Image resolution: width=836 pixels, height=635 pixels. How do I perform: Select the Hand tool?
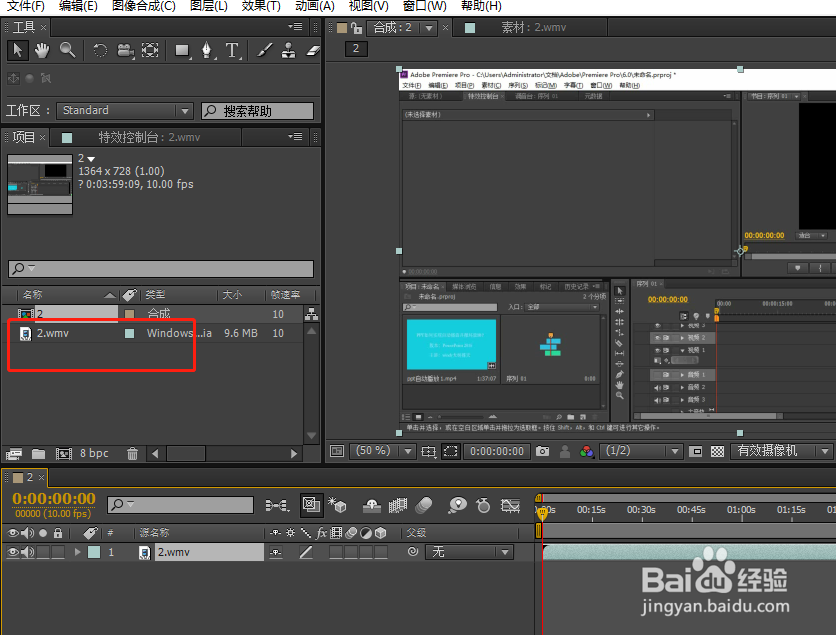pos(42,51)
